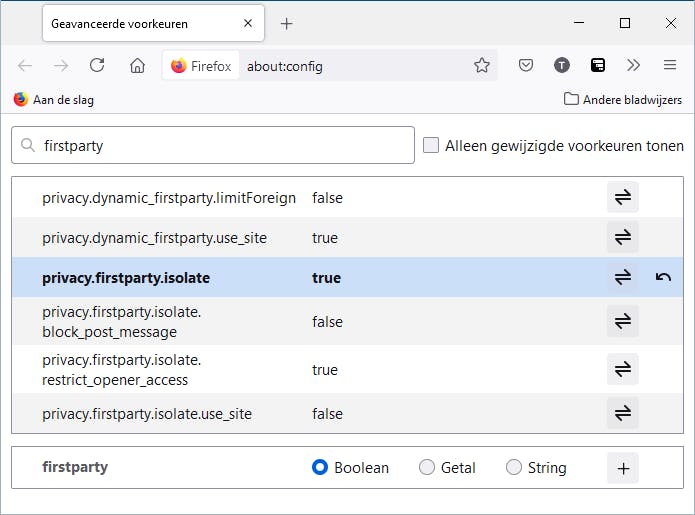Open the account avatar icon in toolbar
This screenshot has height=515, width=695.
(562, 66)
